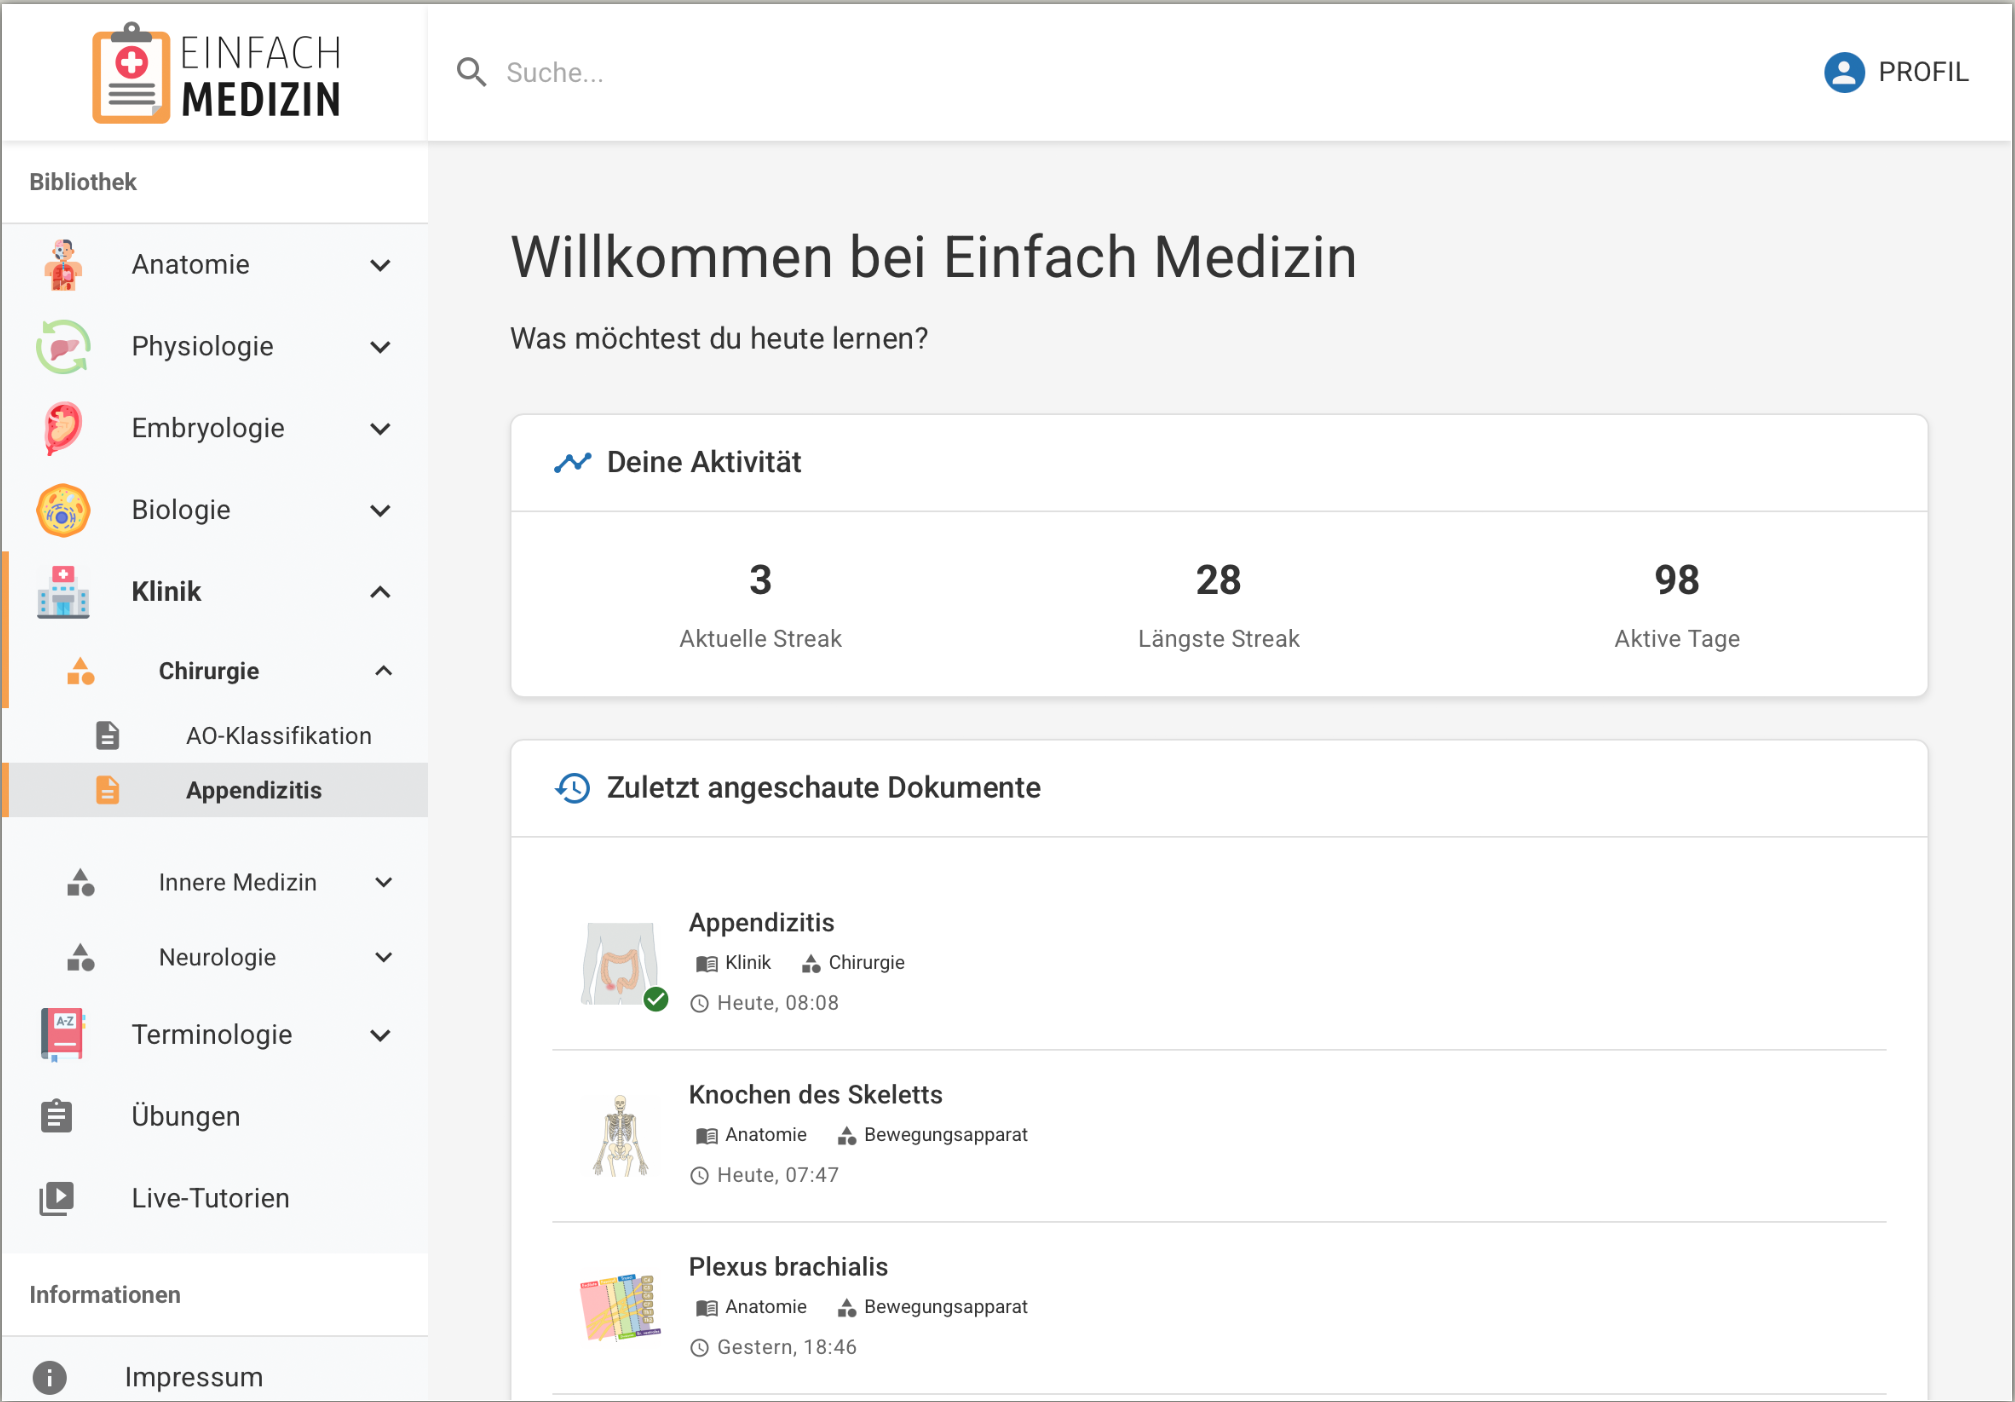Click the Impressum info icon
The image size is (2015, 1402).
(49, 1377)
